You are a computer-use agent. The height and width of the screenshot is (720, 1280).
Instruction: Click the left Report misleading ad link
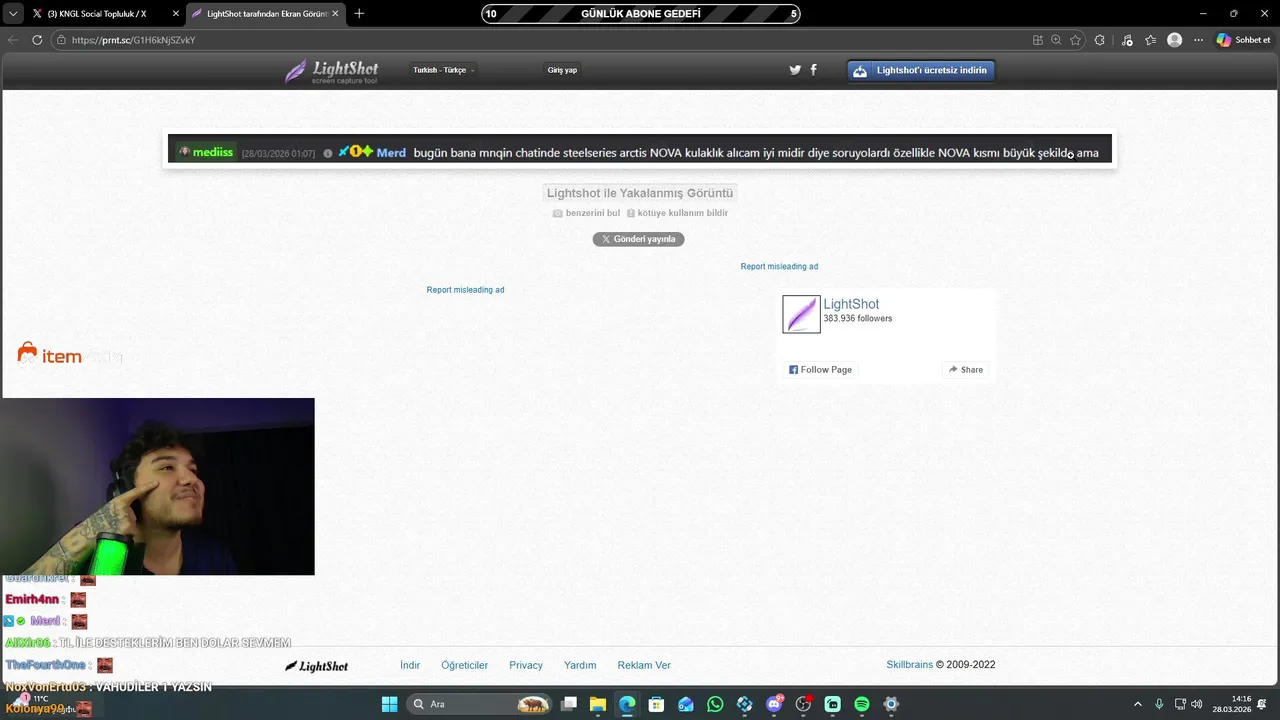pos(465,290)
